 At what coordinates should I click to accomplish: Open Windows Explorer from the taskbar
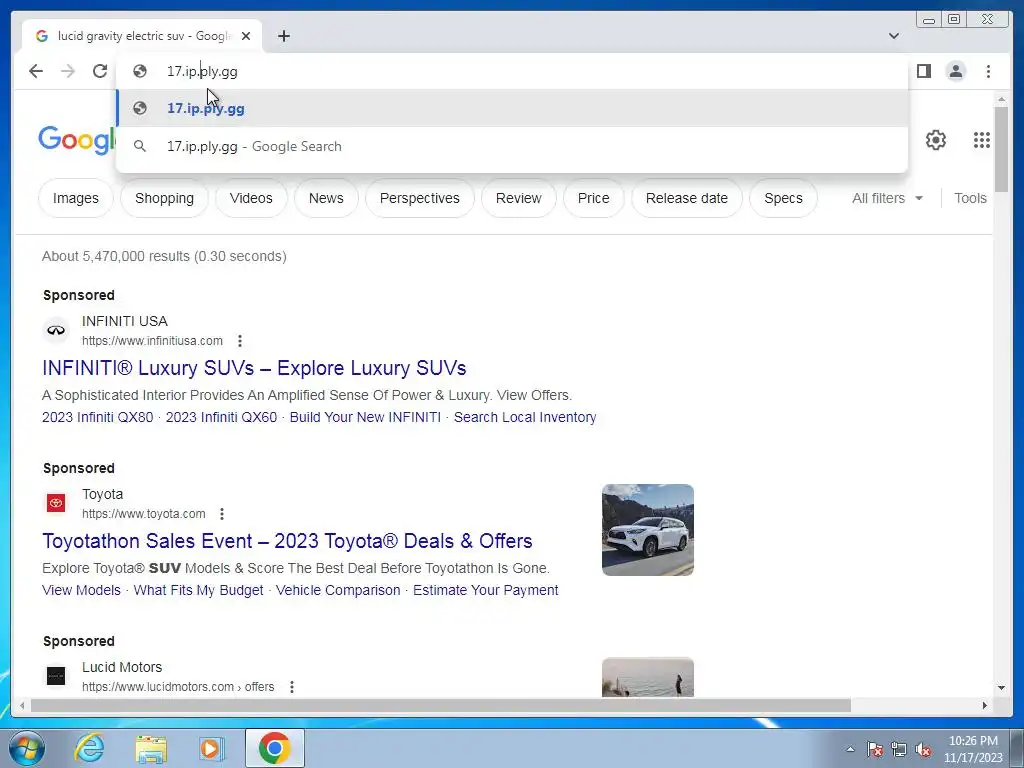151,748
